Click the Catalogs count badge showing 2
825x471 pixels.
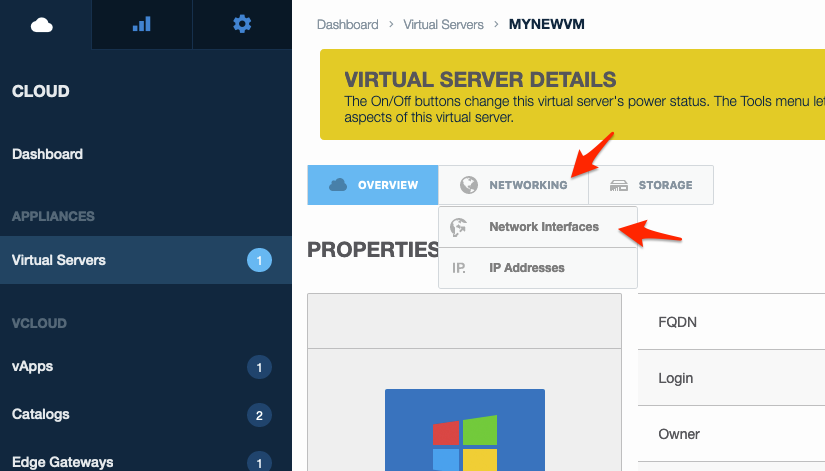pos(259,415)
